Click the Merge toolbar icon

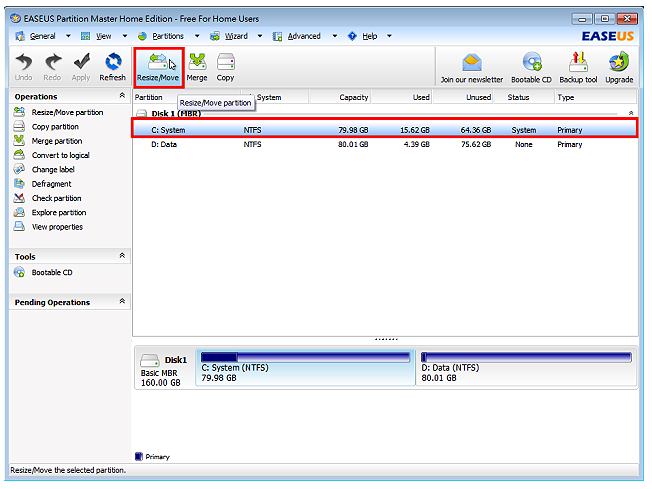(x=197, y=62)
